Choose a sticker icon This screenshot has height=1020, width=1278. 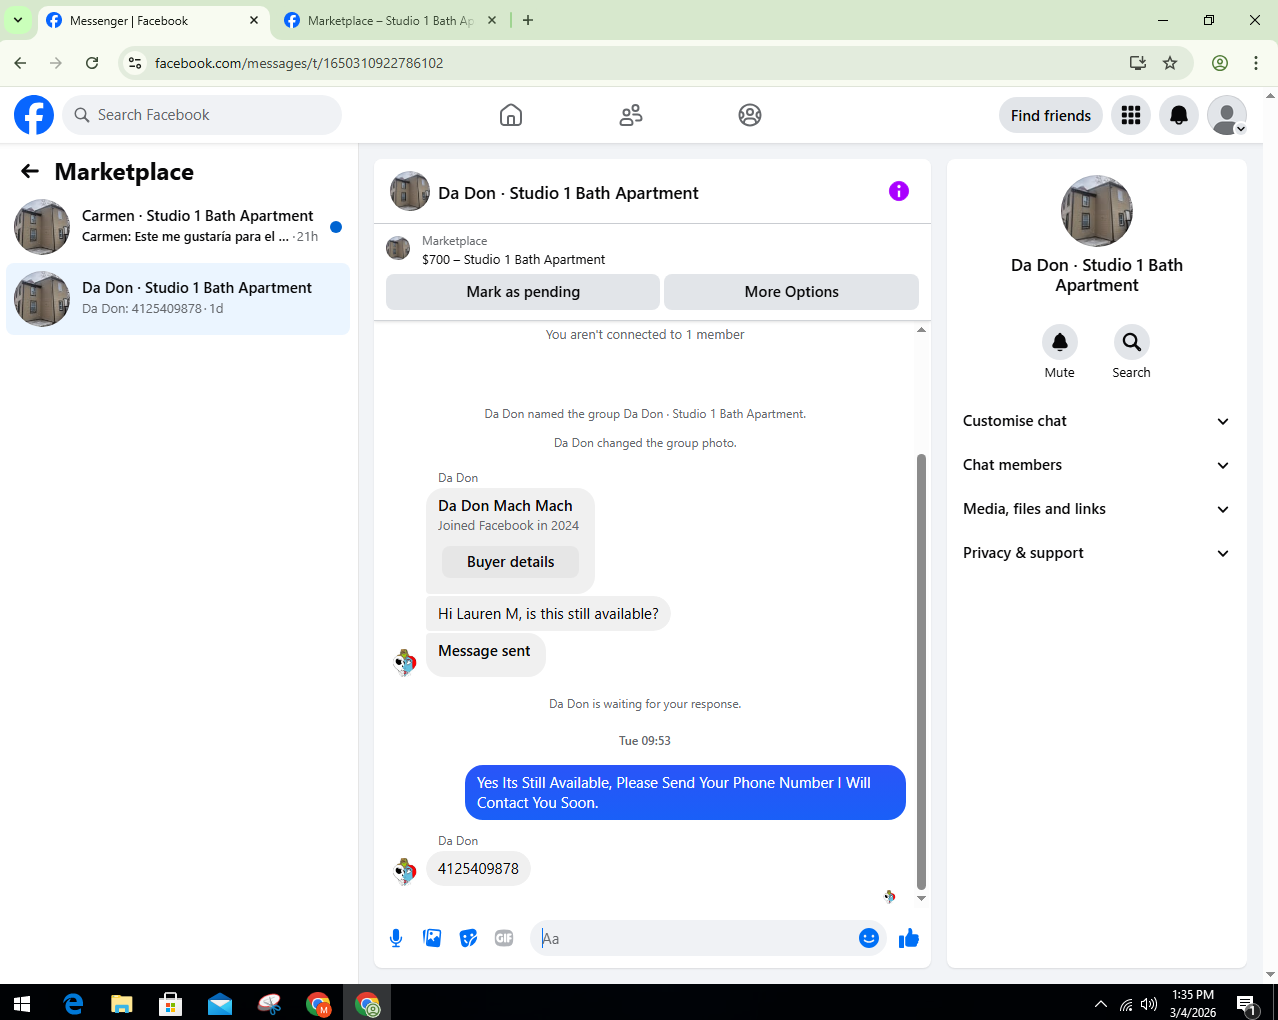468,938
